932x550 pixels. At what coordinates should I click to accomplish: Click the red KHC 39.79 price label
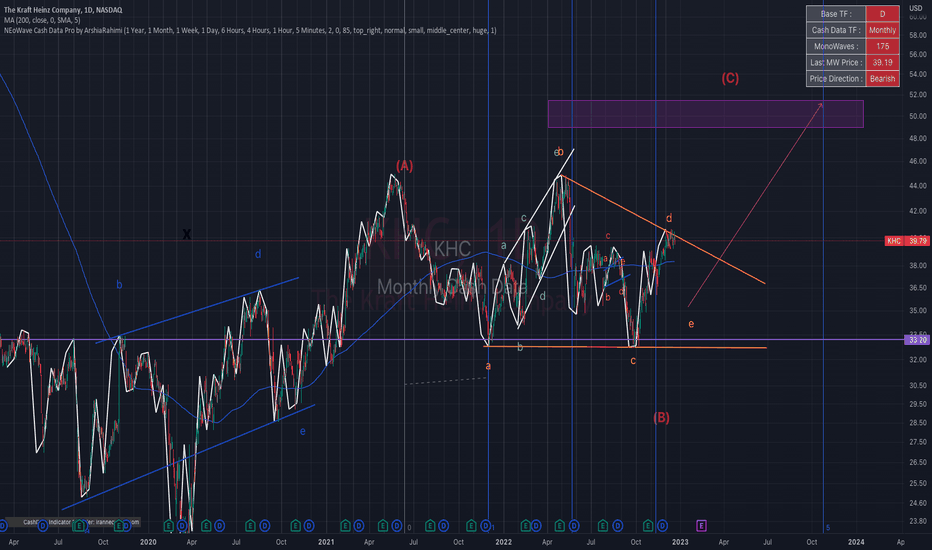click(908, 241)
